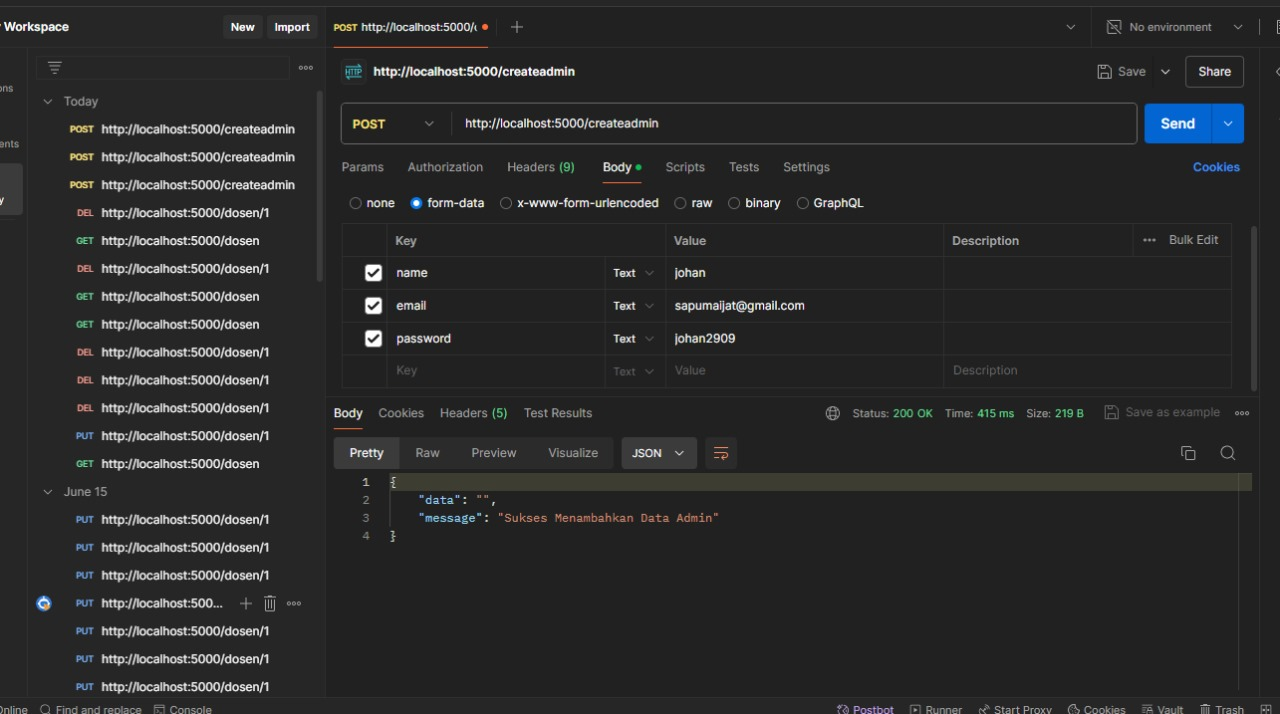Open a new request tab with the plus icon
Image resolution: width=1280 pixels, height=714 pixels.
[517, 27]
